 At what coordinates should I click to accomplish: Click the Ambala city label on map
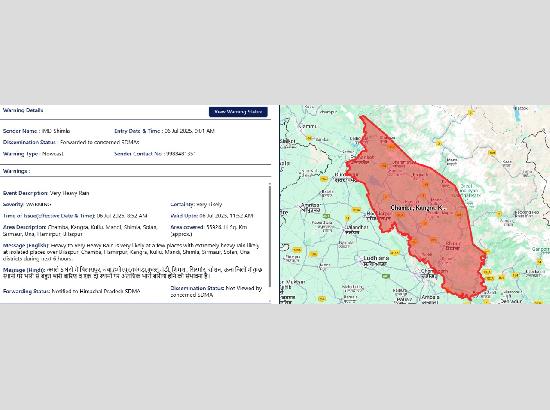tap(430, 299)
